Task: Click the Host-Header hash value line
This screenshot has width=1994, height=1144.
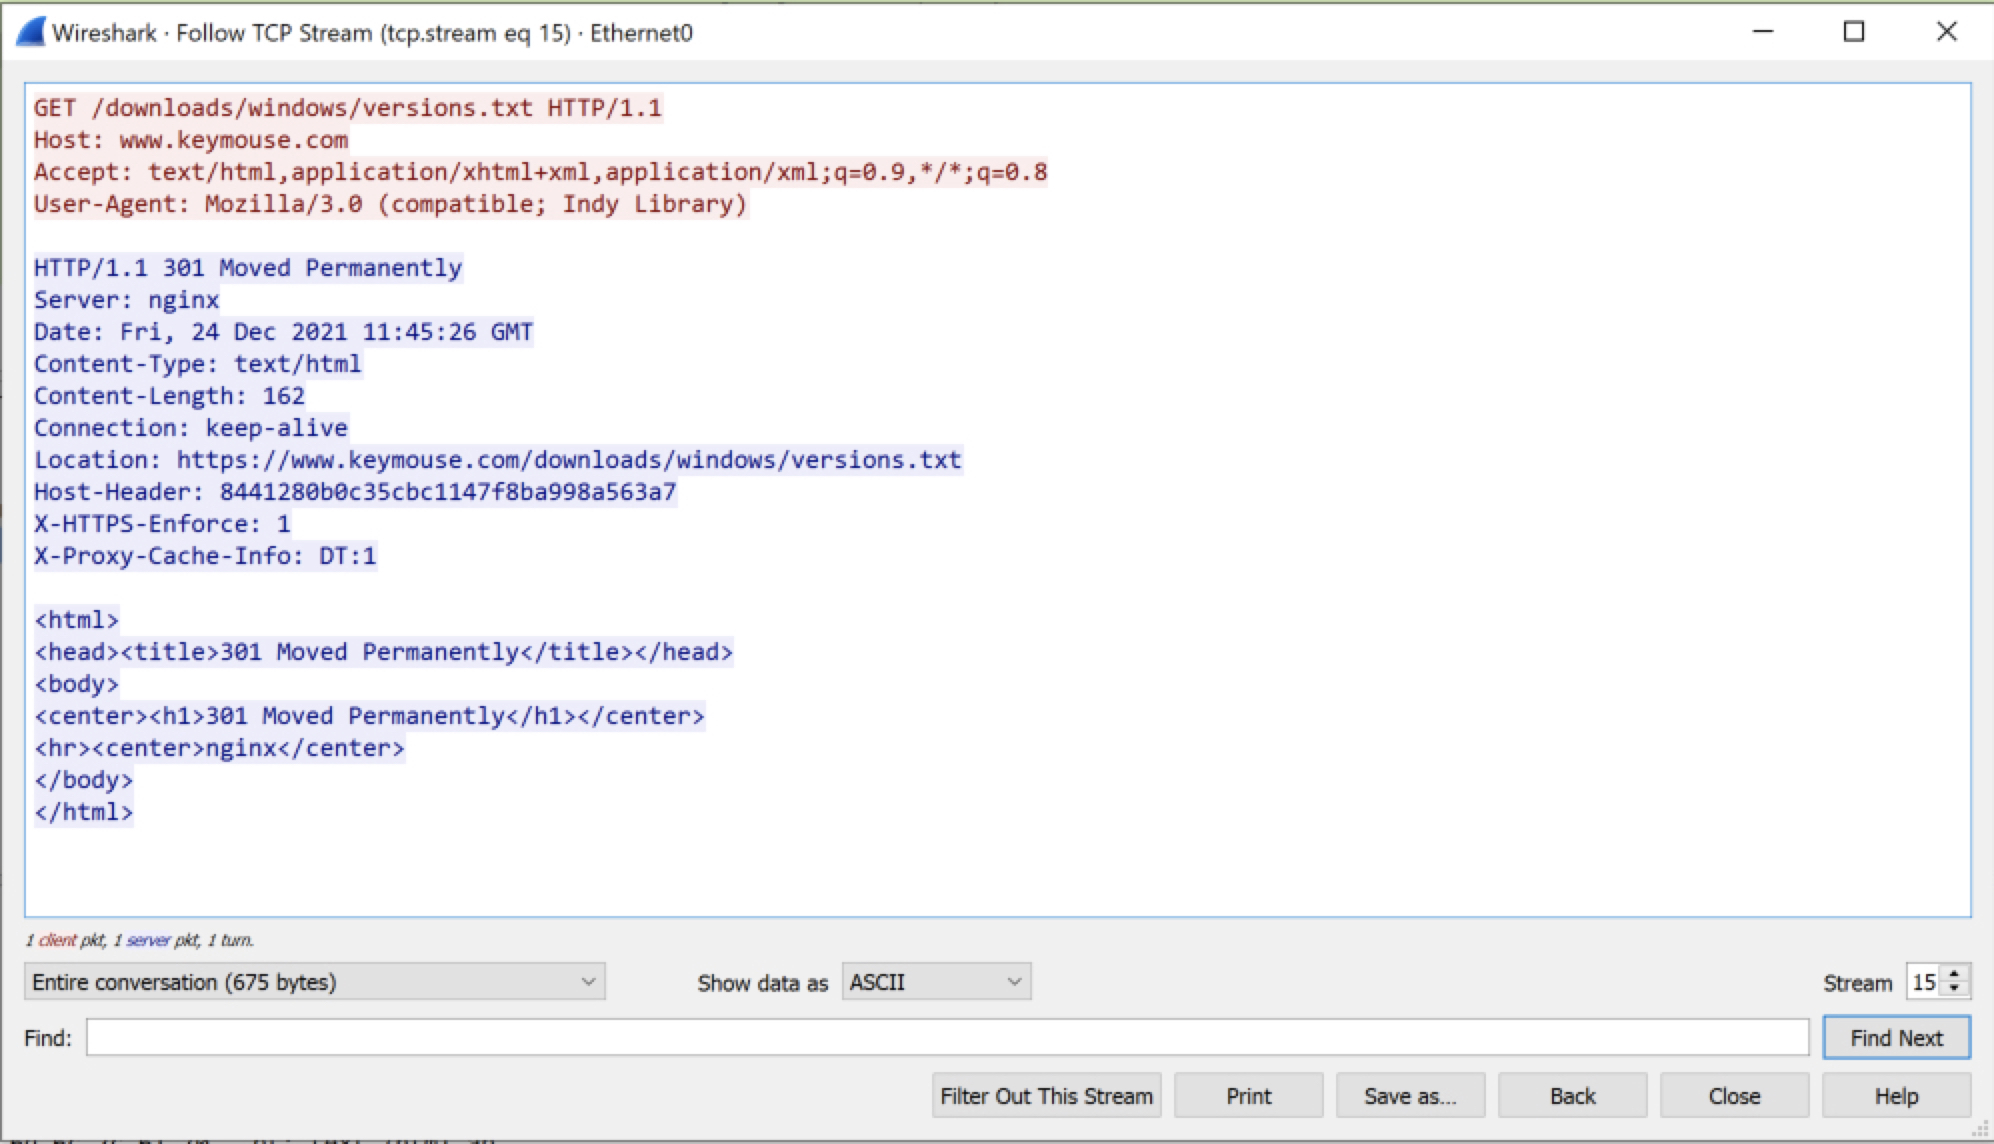Action: (355, 492)
